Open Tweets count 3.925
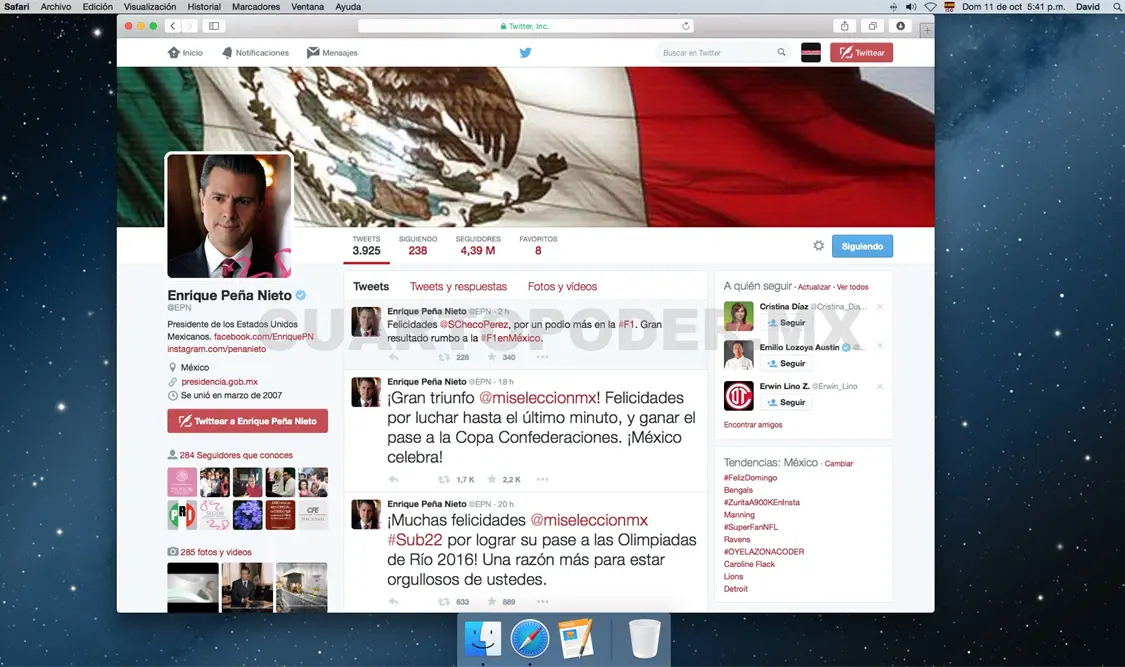Screen dimensions: 1125x667 (x=367, y=246)
